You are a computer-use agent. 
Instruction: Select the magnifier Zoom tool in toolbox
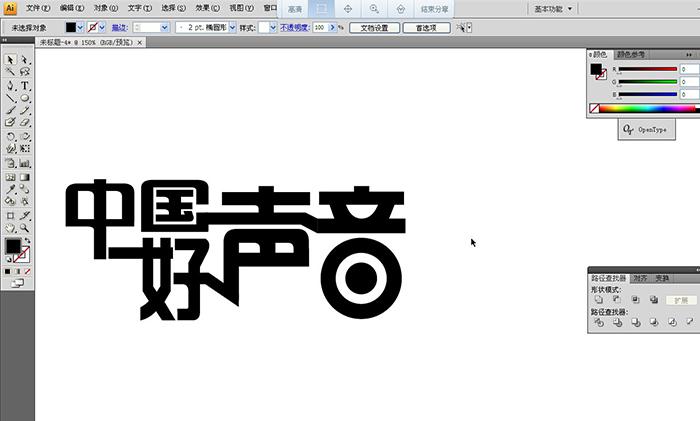pos(25,228)
